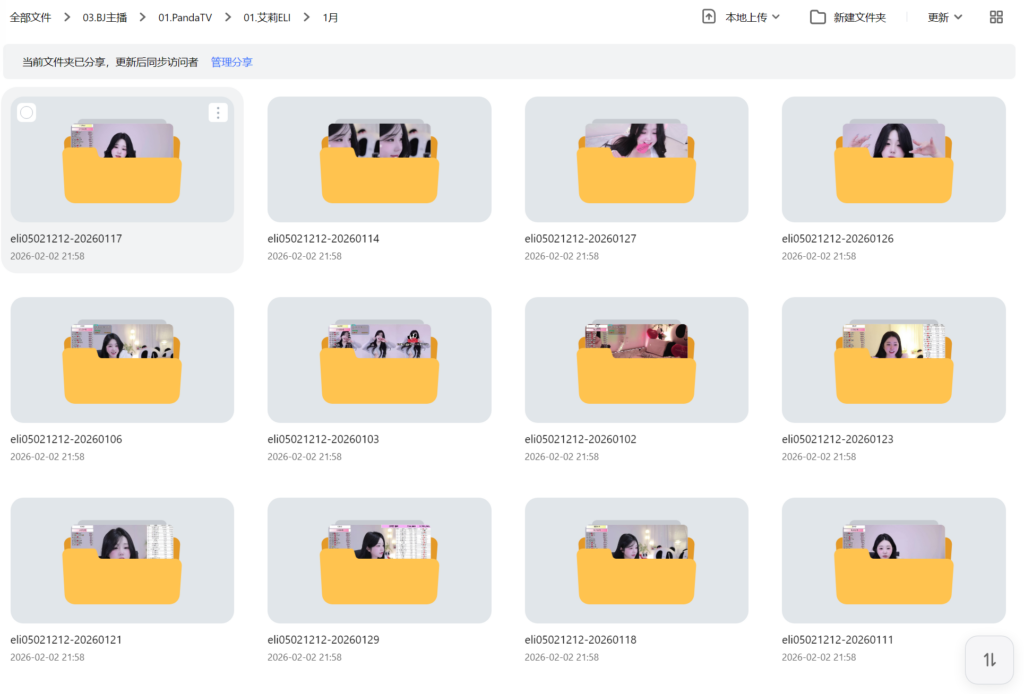Open thumbnail of folder eli05021212-20260121

[x=122, y=560]
